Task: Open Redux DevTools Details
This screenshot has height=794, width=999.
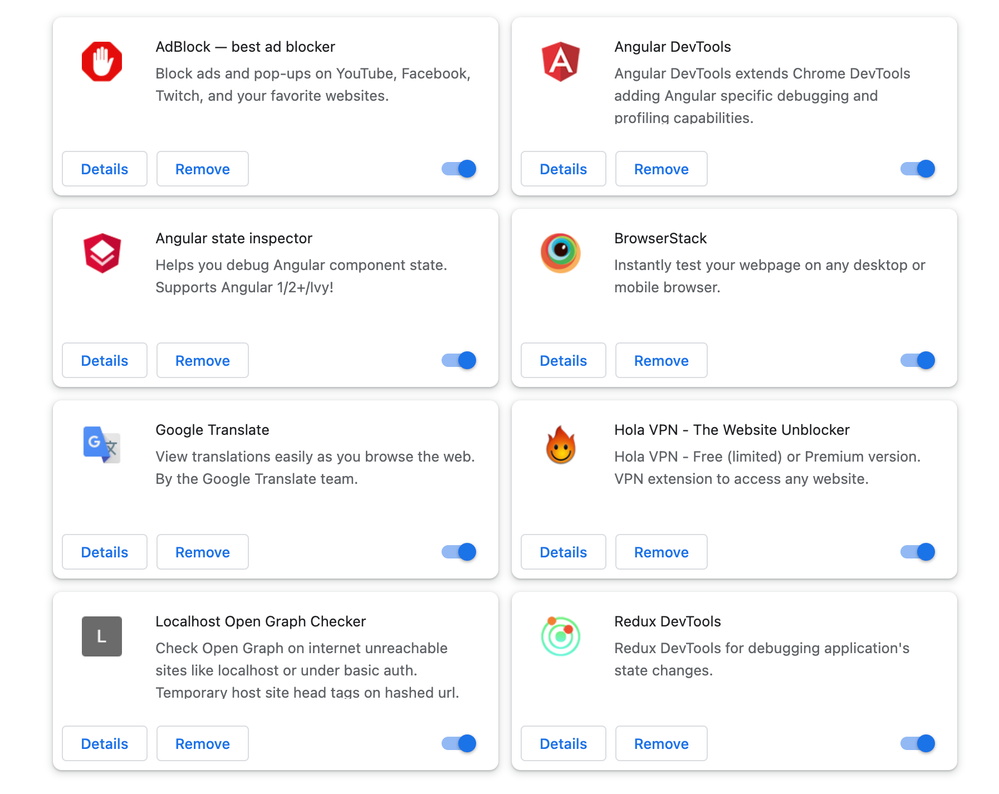Action: (x=563, y=744)
